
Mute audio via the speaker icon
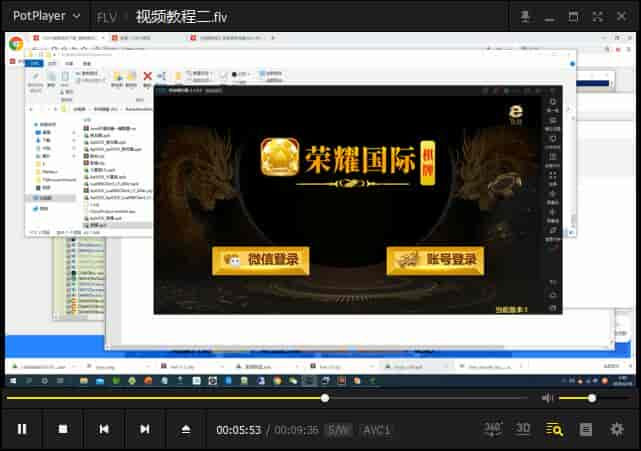coord(547,398)
